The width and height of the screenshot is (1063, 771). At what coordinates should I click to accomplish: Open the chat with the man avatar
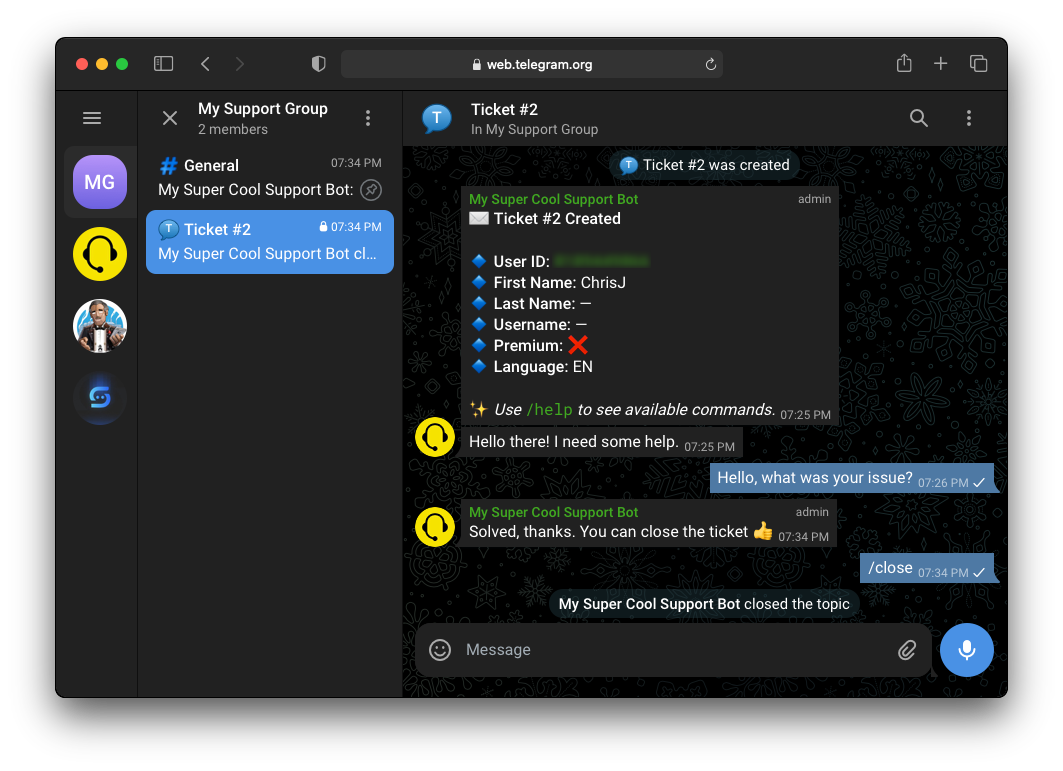click(100, 325)
